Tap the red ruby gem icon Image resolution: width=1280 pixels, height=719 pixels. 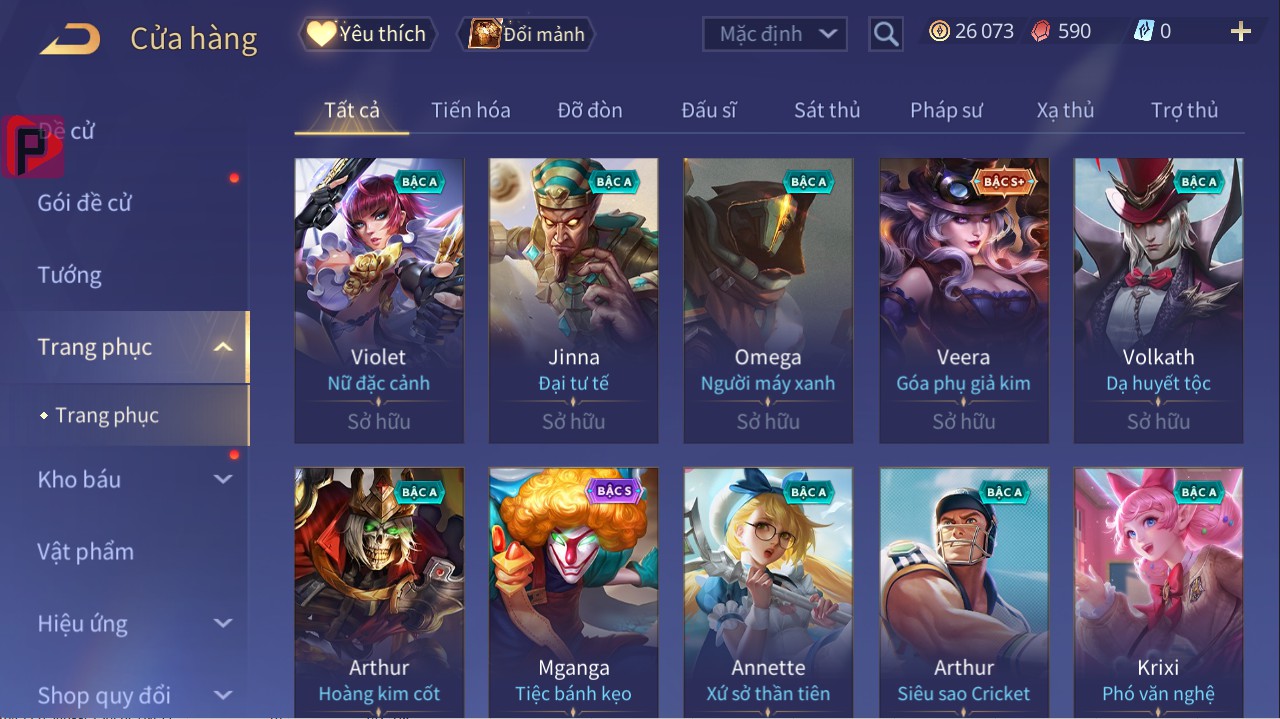[x=1041, y=31]
